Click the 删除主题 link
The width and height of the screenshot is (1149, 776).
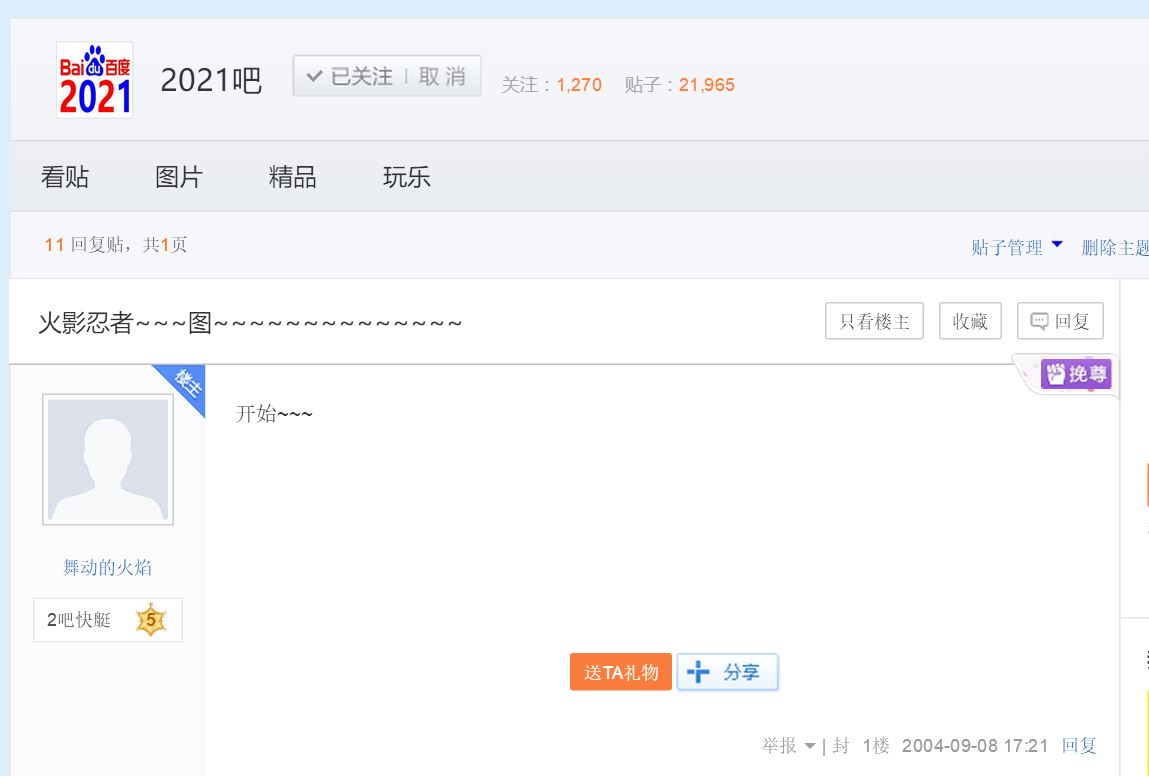point(1117,246)
